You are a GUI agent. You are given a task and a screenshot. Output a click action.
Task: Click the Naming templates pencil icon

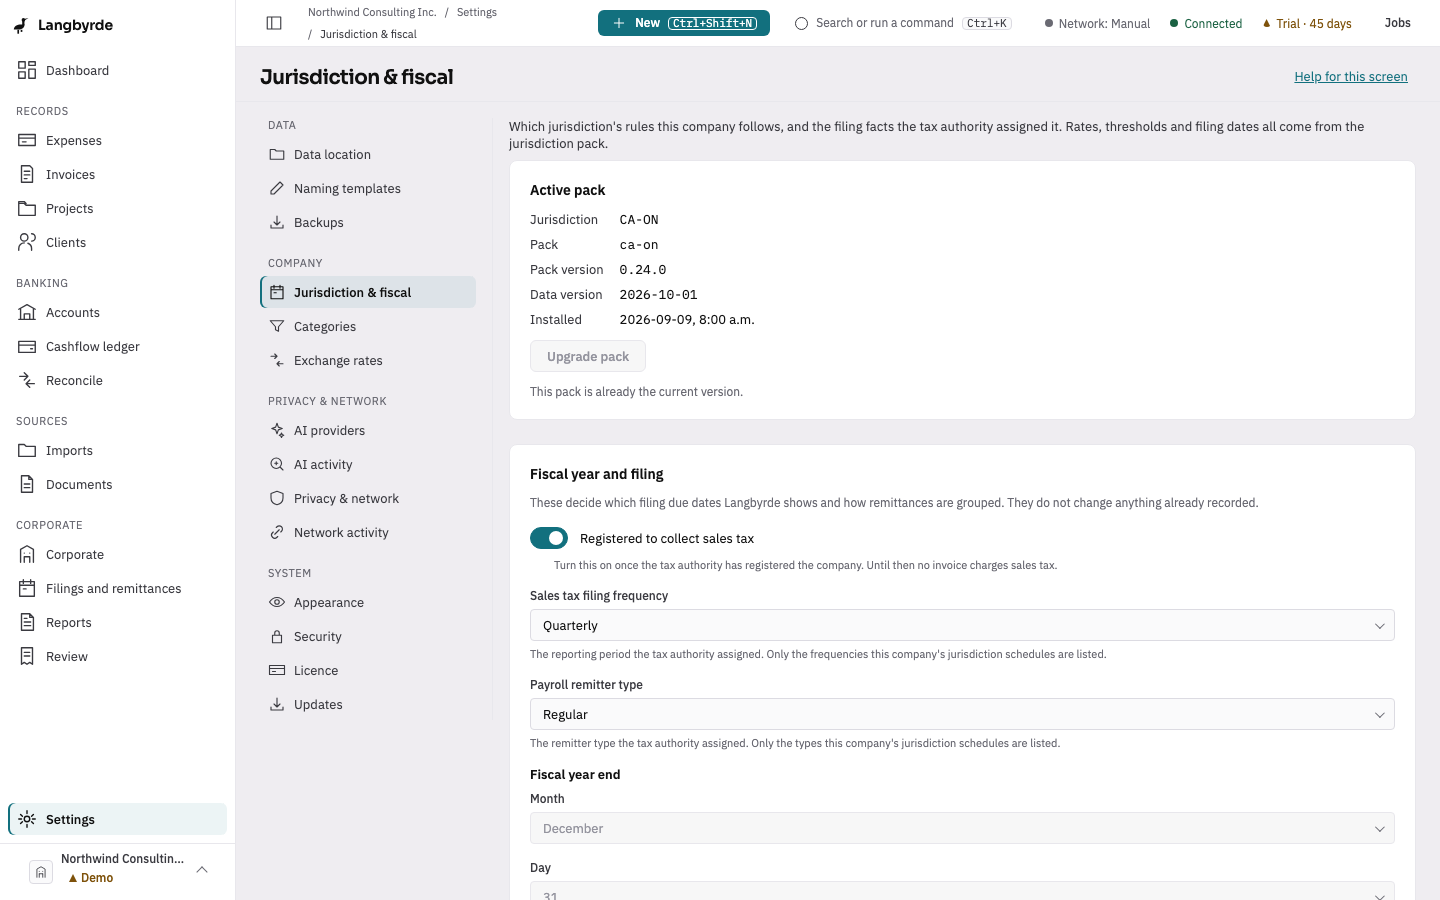[x=277, y=188]
